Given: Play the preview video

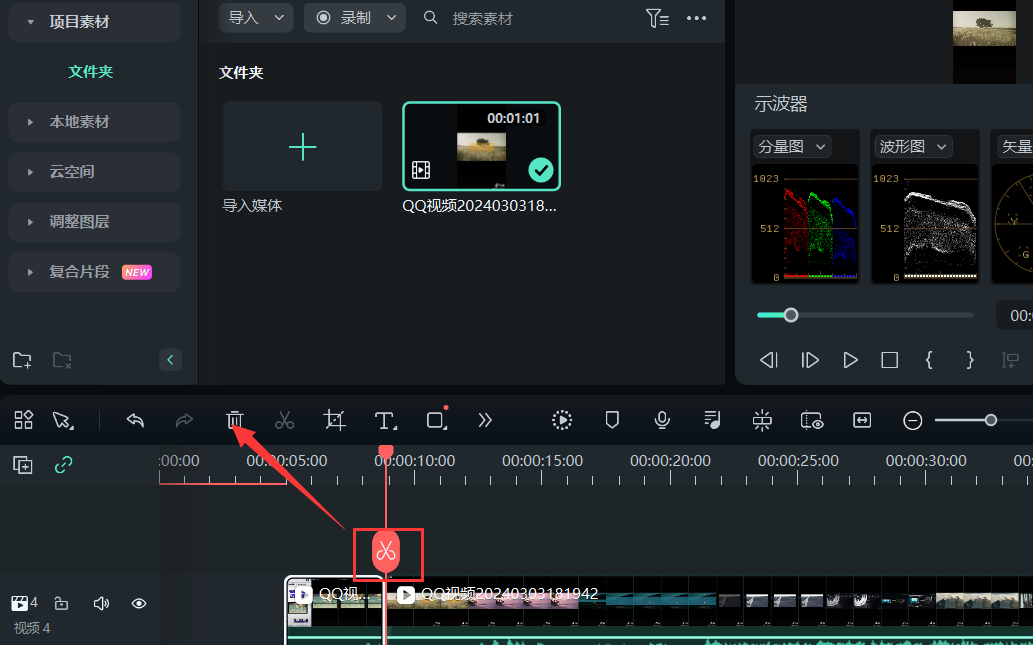Looking at the screenshot, I should point(851,360).
